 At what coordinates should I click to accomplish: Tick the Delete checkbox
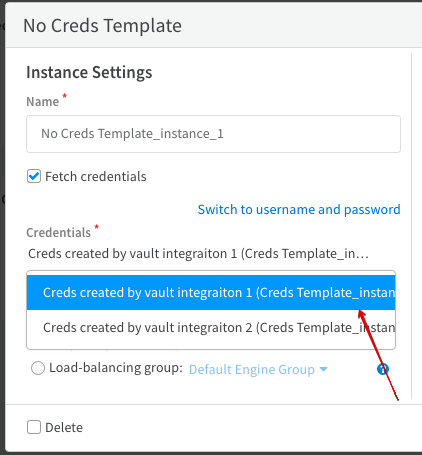click(34, 427)
